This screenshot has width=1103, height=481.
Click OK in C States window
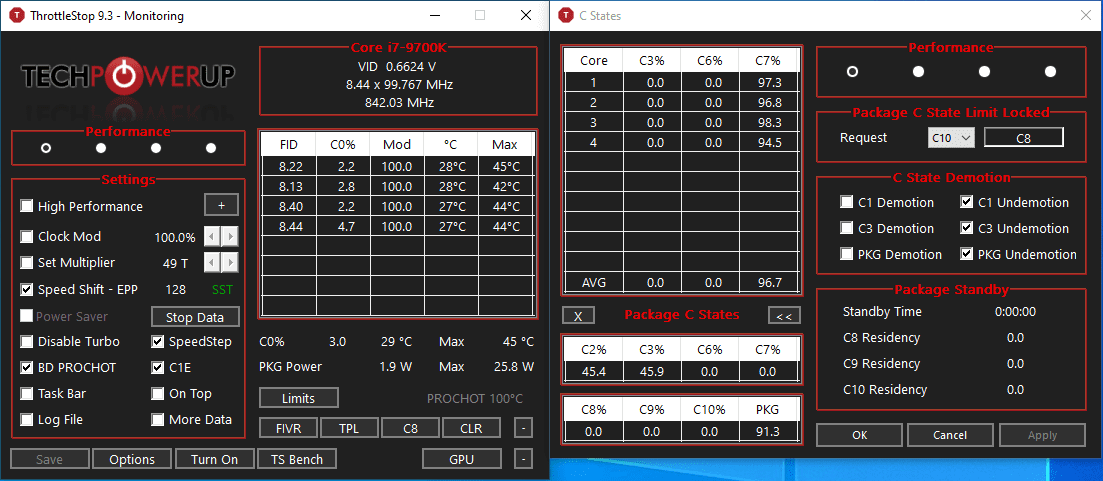(860, 435)
